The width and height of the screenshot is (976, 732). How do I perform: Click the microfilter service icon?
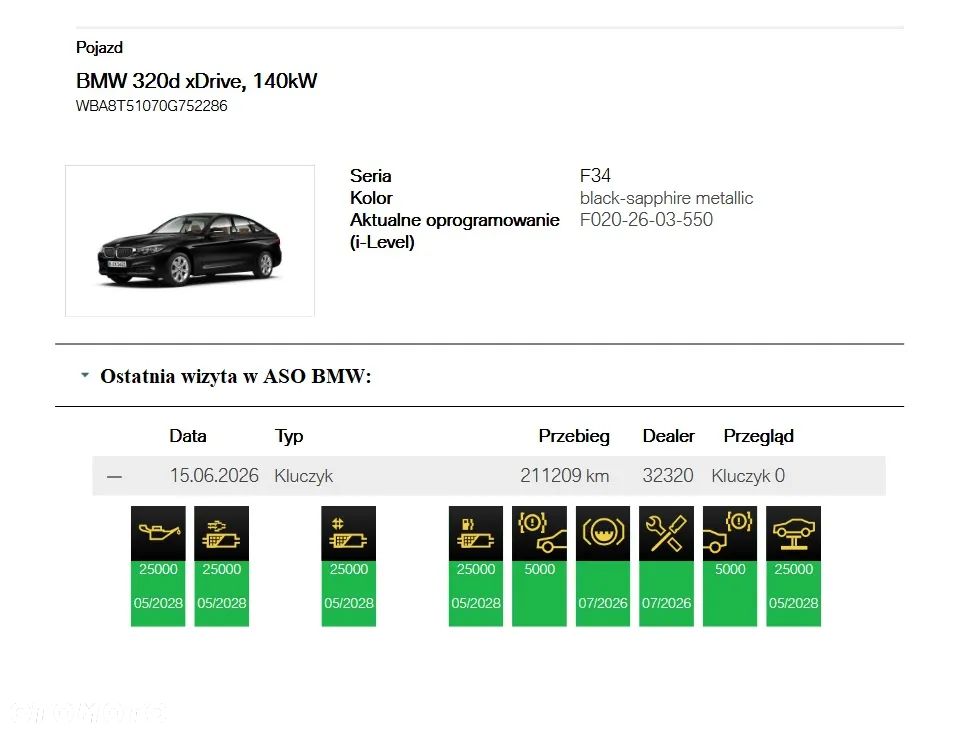coord(349,533)
